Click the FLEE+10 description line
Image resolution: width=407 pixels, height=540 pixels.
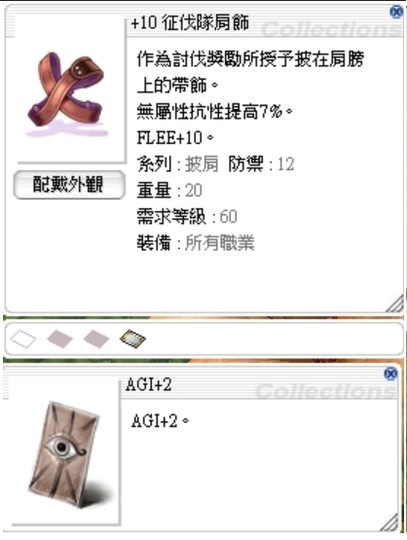click(x=175, y=138)
